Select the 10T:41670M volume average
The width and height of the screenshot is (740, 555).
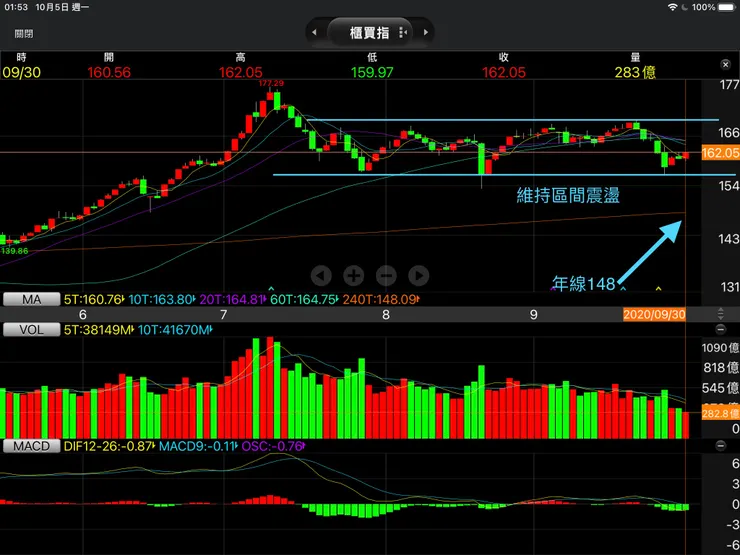click(175, 329)
